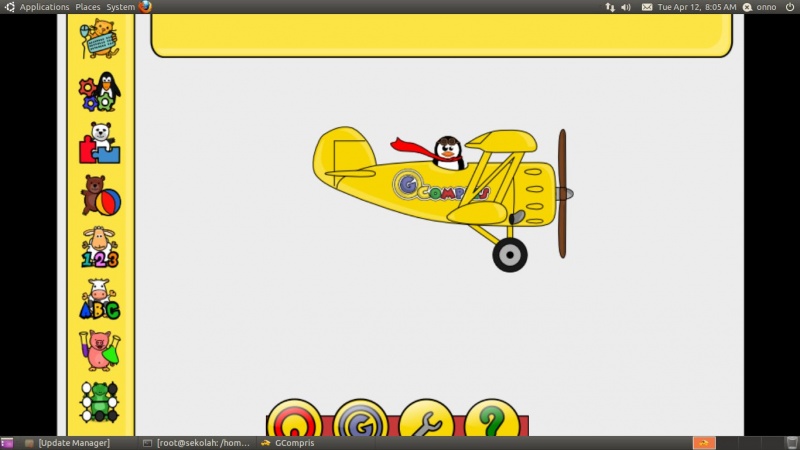Screen dimensions: 800x450
Task: Open the sheep 123 math activities
Action: [x=99, y=247]
